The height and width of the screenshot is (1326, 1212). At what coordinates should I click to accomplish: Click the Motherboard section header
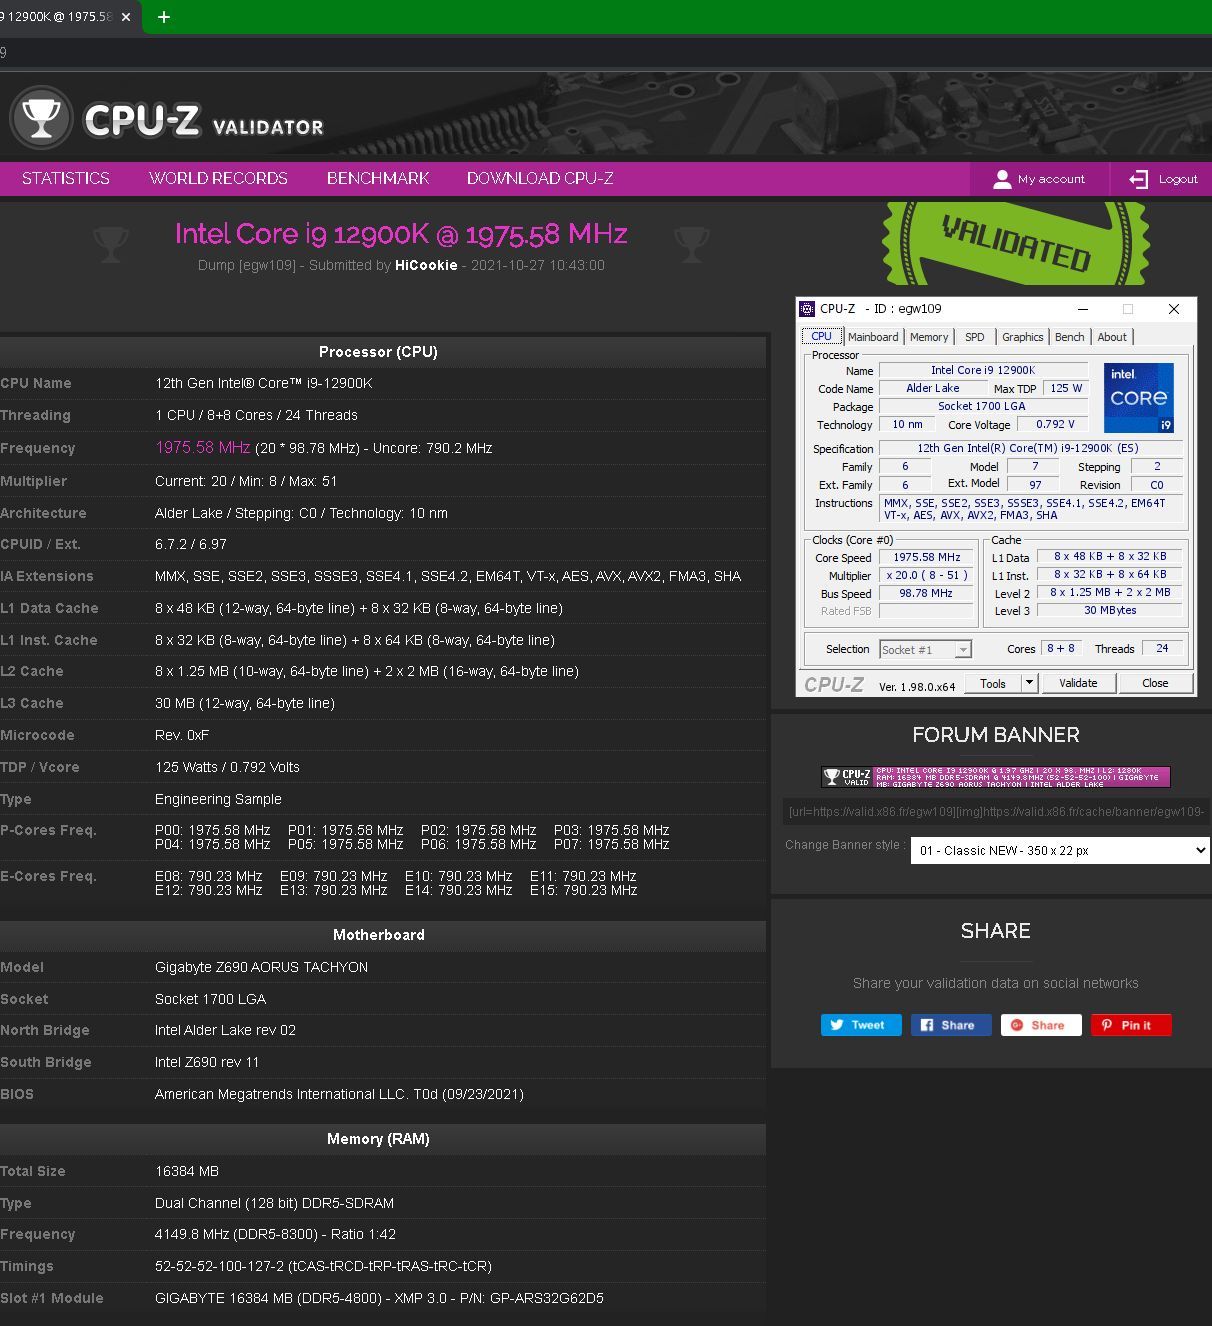378,935
